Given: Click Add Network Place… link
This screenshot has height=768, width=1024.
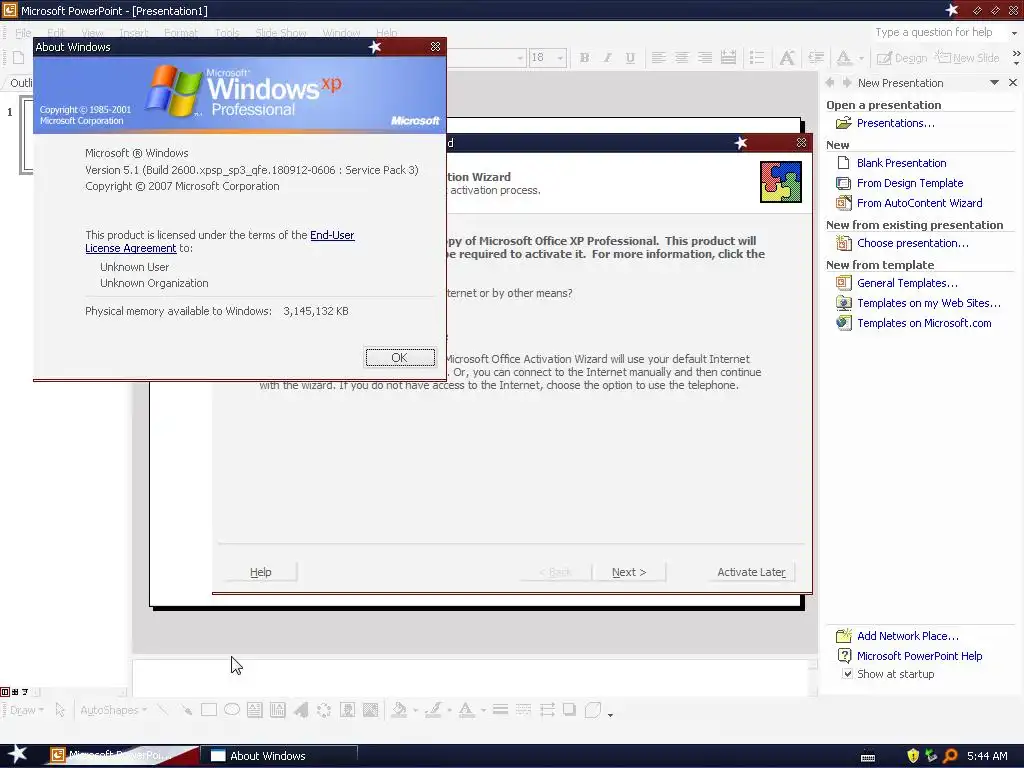Looking at the screenshot, I should 908,636.
